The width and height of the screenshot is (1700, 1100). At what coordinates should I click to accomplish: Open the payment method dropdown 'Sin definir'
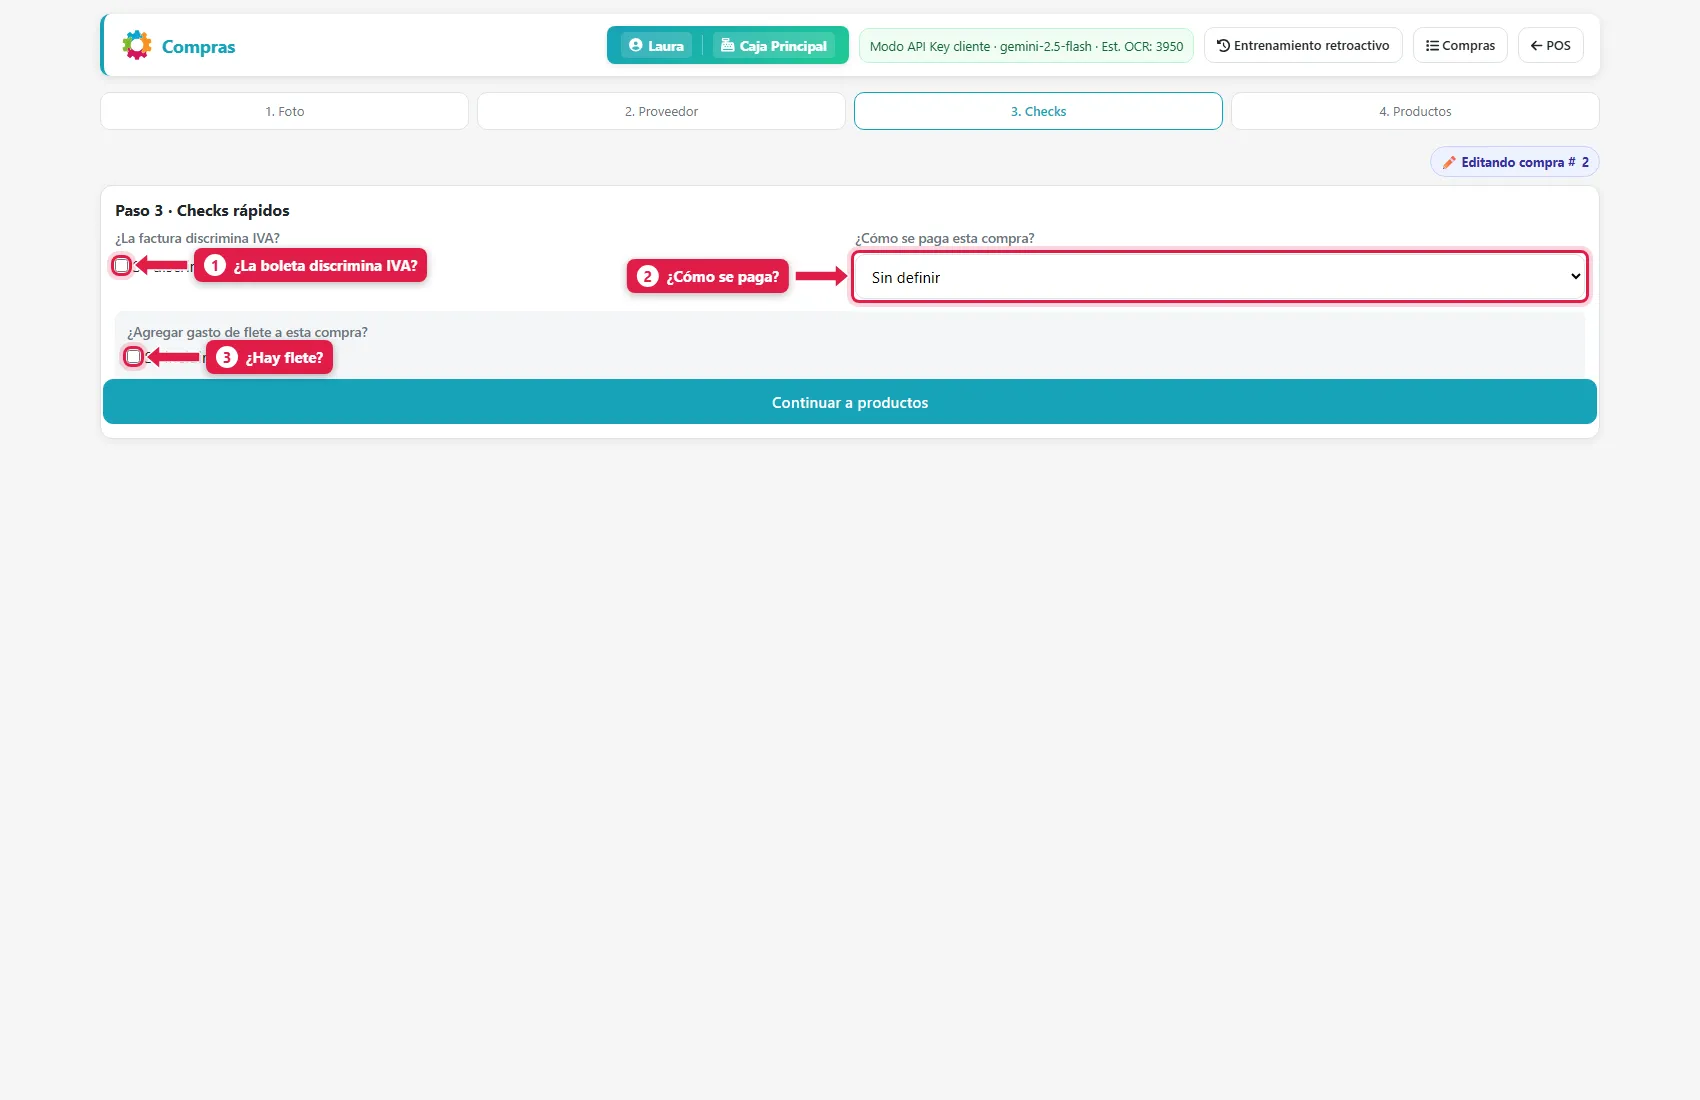(1220, 277)
